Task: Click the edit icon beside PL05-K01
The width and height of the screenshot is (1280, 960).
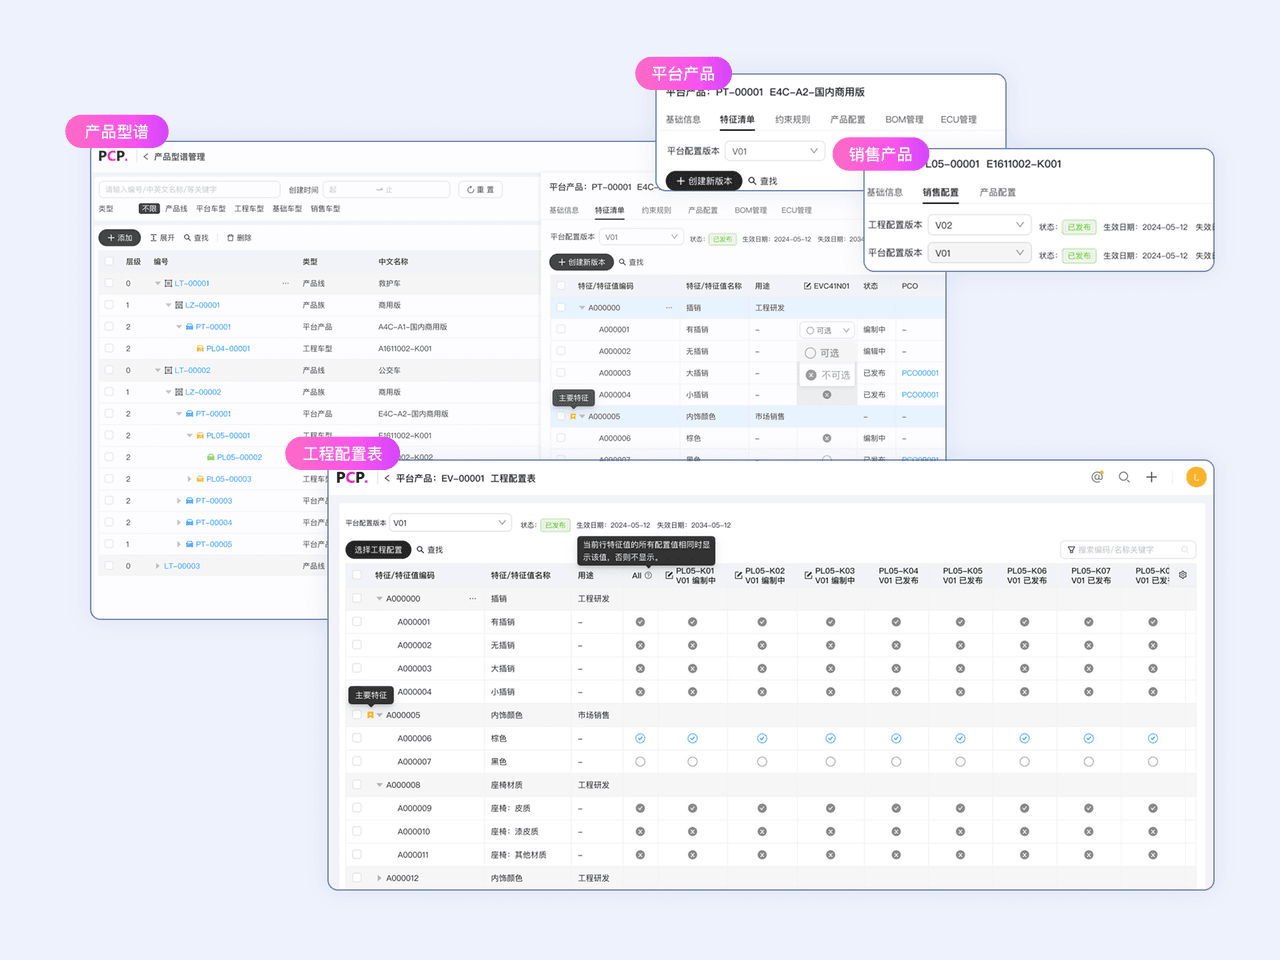Action: pos(669,575)
